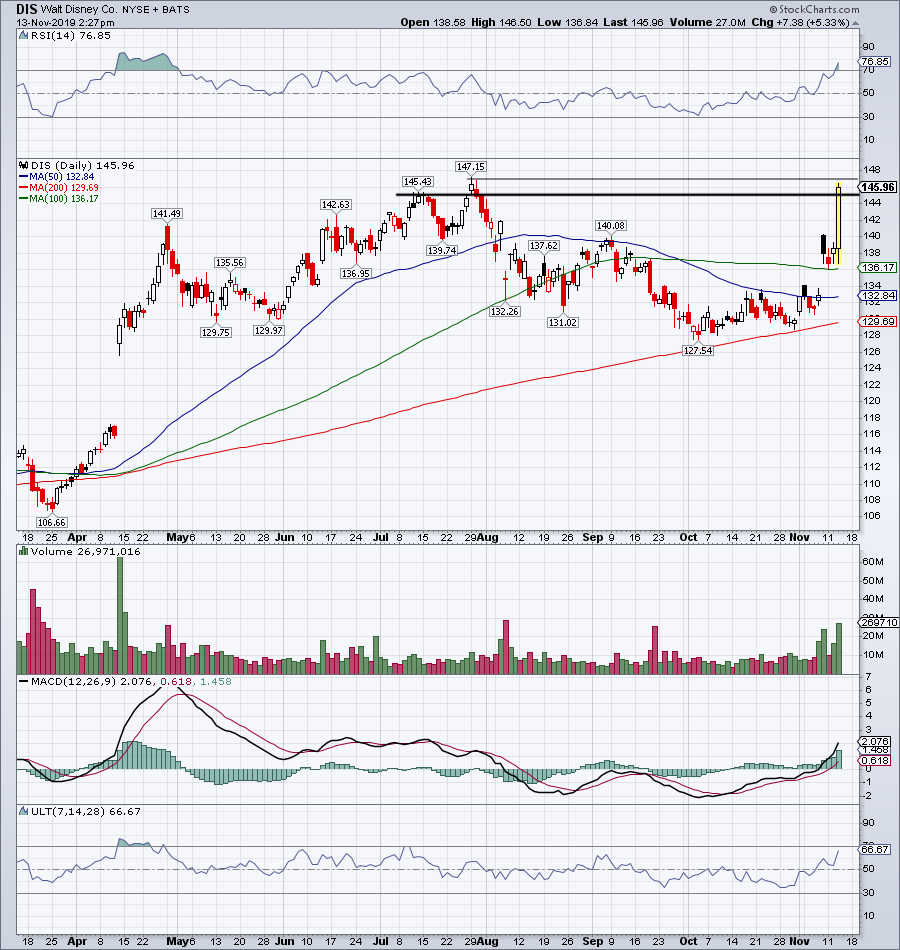Click the green 136.17 tag on right axis
The width and height of the screenshot is (900, 950).
pos(878,267)
